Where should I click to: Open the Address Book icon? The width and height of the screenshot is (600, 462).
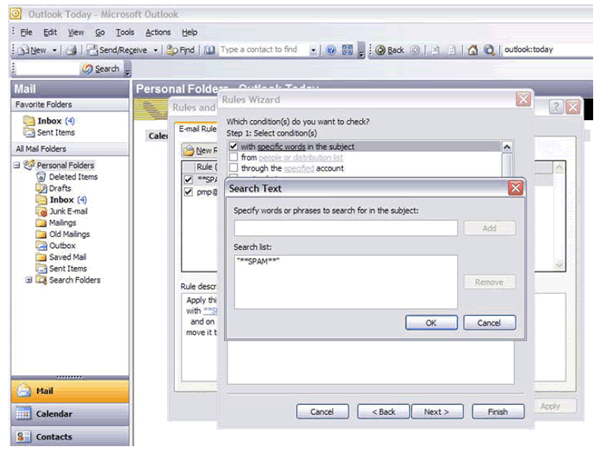(209, 50)
